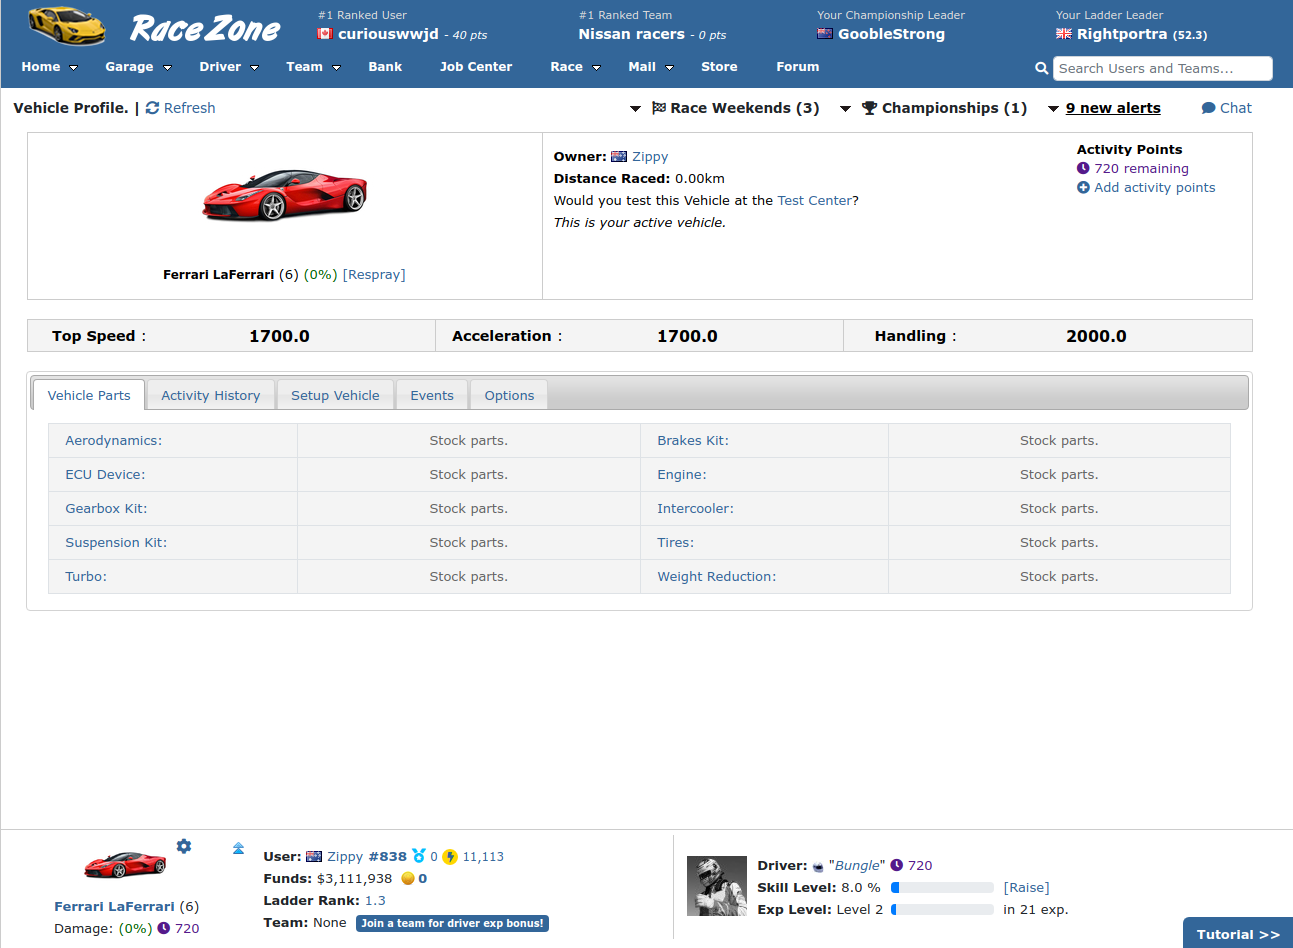
Task: Open Chat via speech bubble icon
Action: 1208,108
